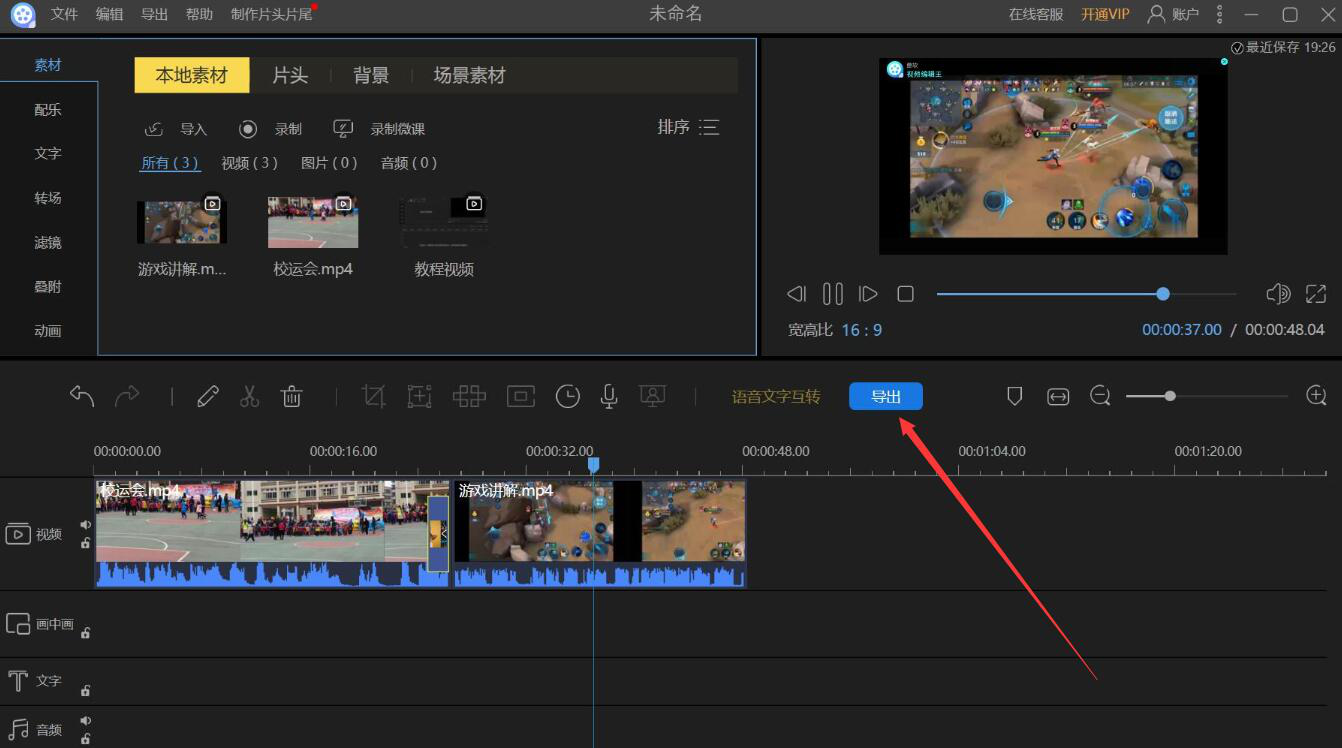Select the 校运会.mp4 media thumbnail

click(313, 222)
